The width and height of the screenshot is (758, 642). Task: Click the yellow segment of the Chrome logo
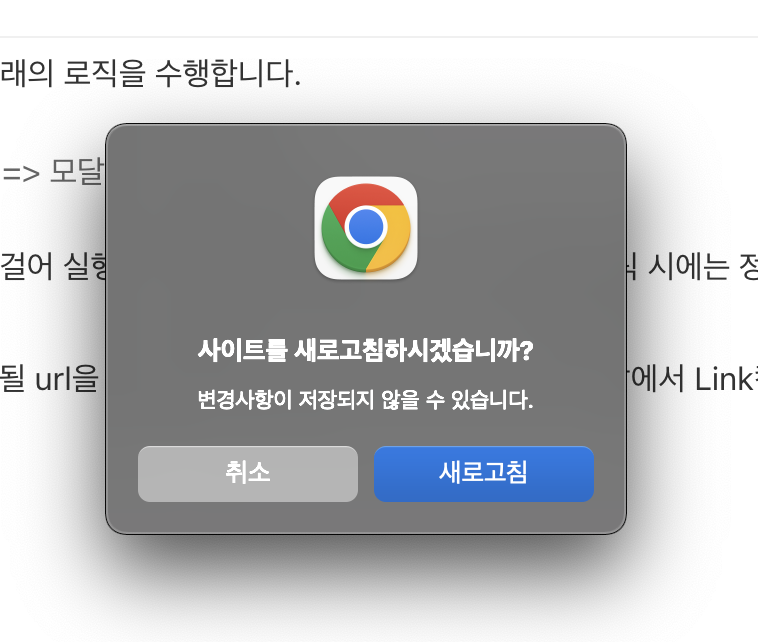pos(394,237)
